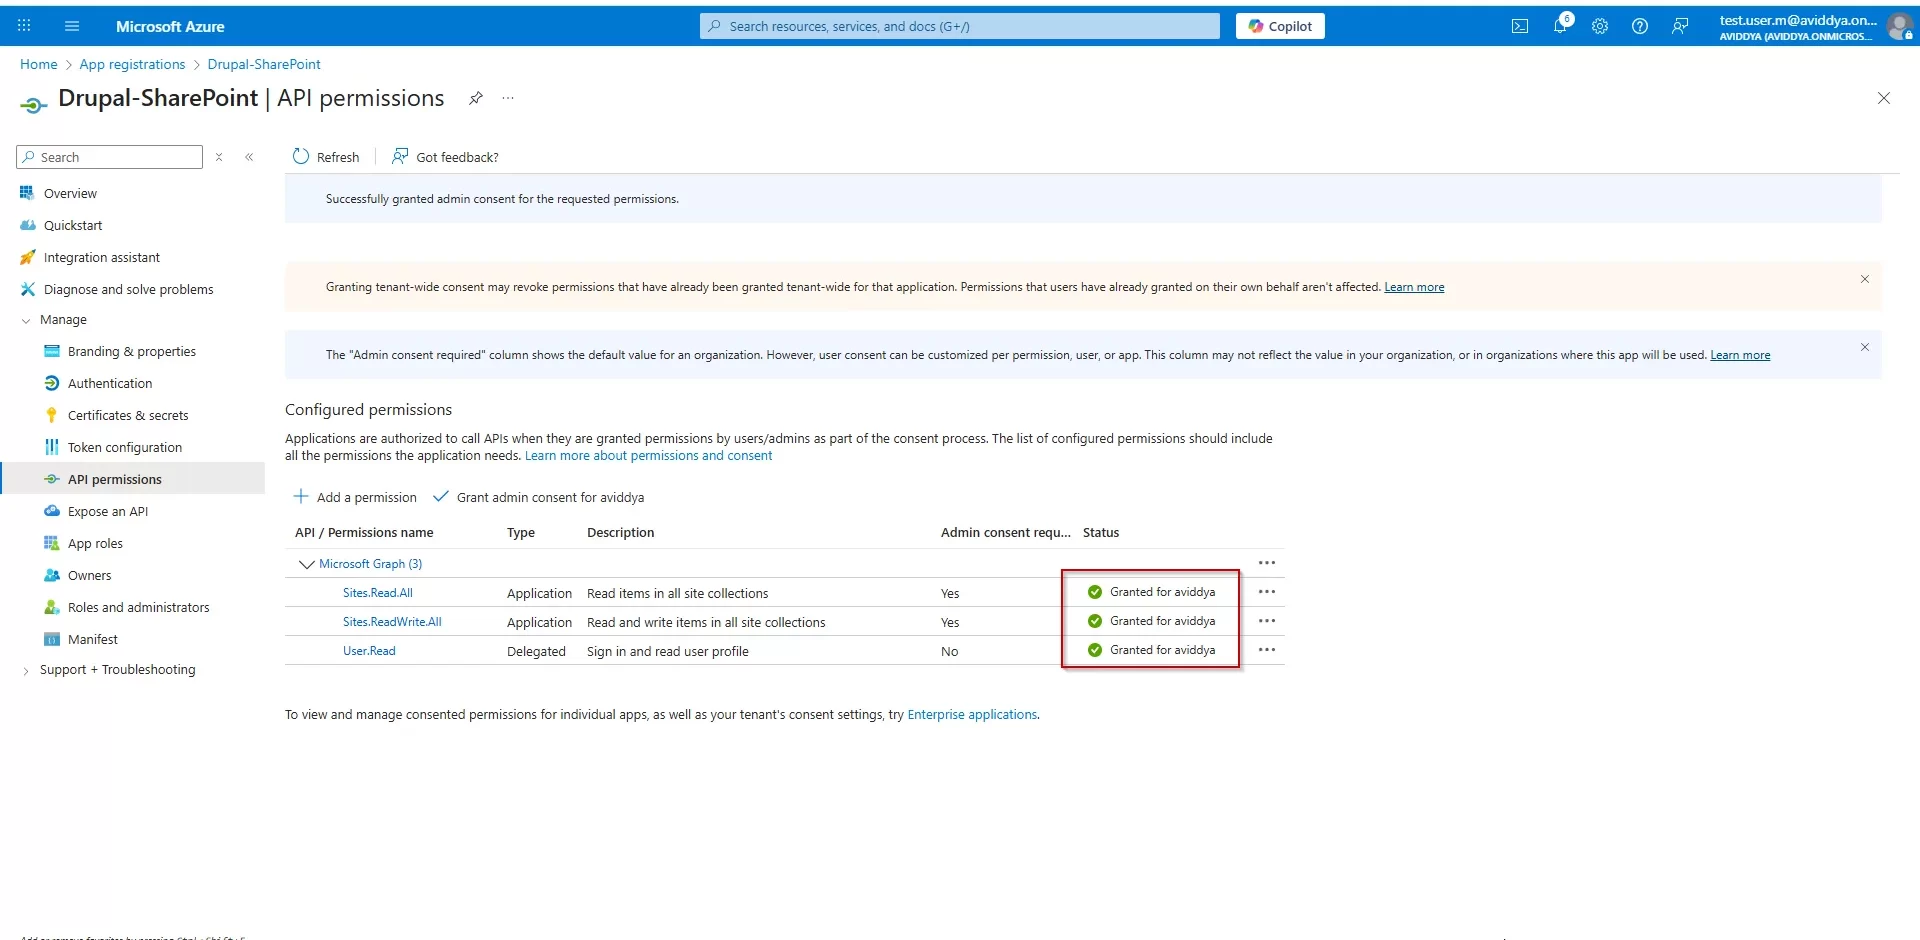Viewport: 1920px width, 940px height.
Task: Pin the Drupal-SharePoint API permissions blade
Action: pos(476,98)
